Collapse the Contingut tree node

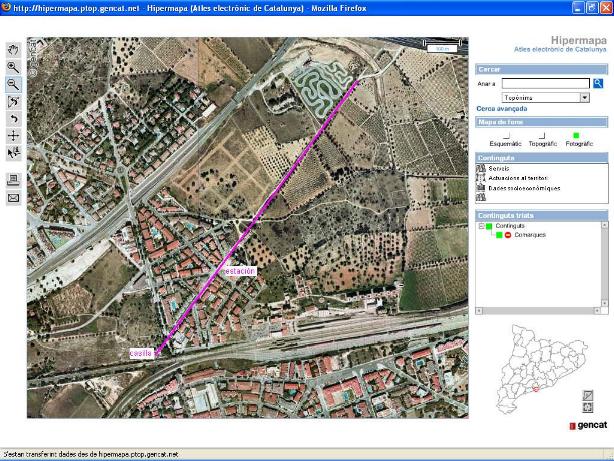coord(481,226)
